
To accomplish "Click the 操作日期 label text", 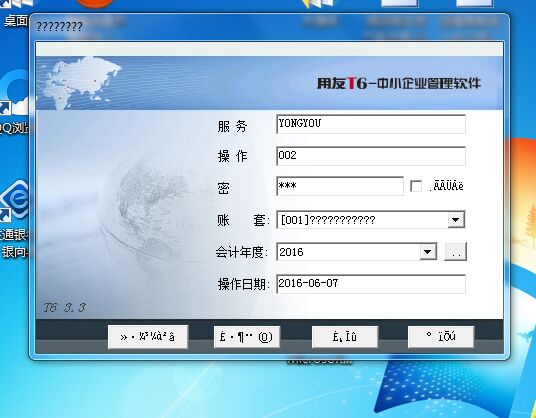I will coord(244,284).
